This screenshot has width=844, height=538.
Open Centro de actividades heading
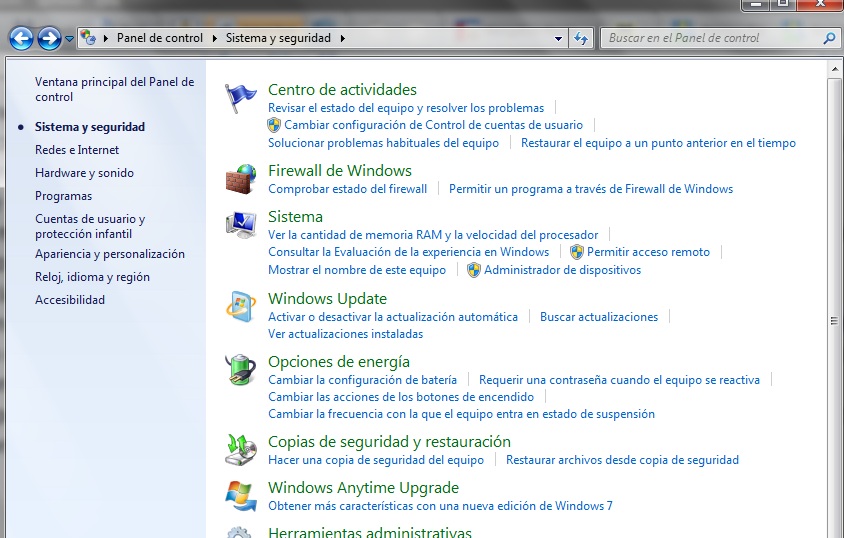(x=342, y=90)
